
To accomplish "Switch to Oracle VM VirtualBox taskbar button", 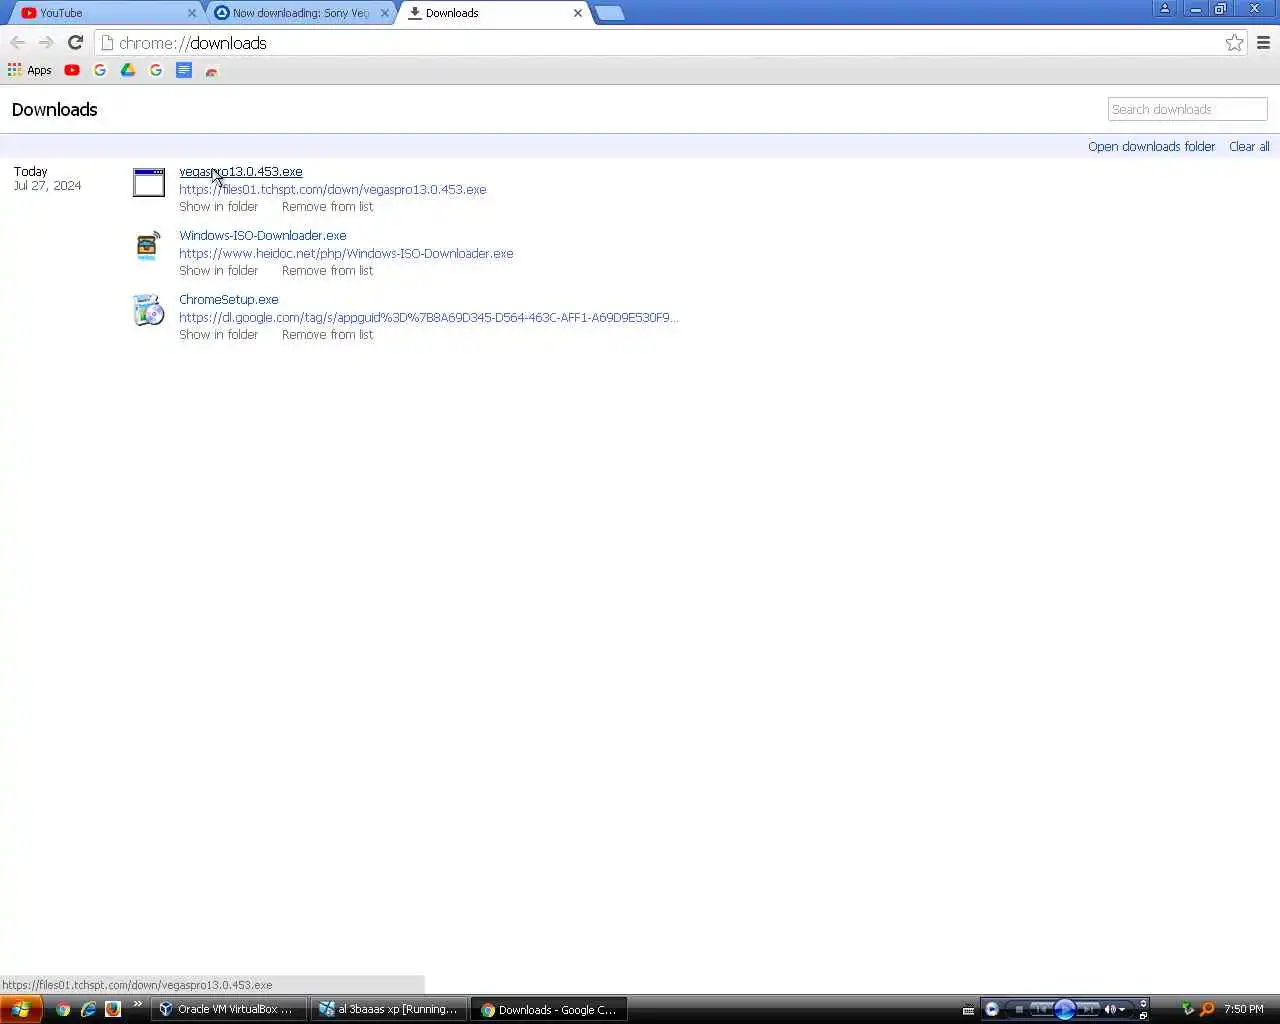I will point(228,1009).
